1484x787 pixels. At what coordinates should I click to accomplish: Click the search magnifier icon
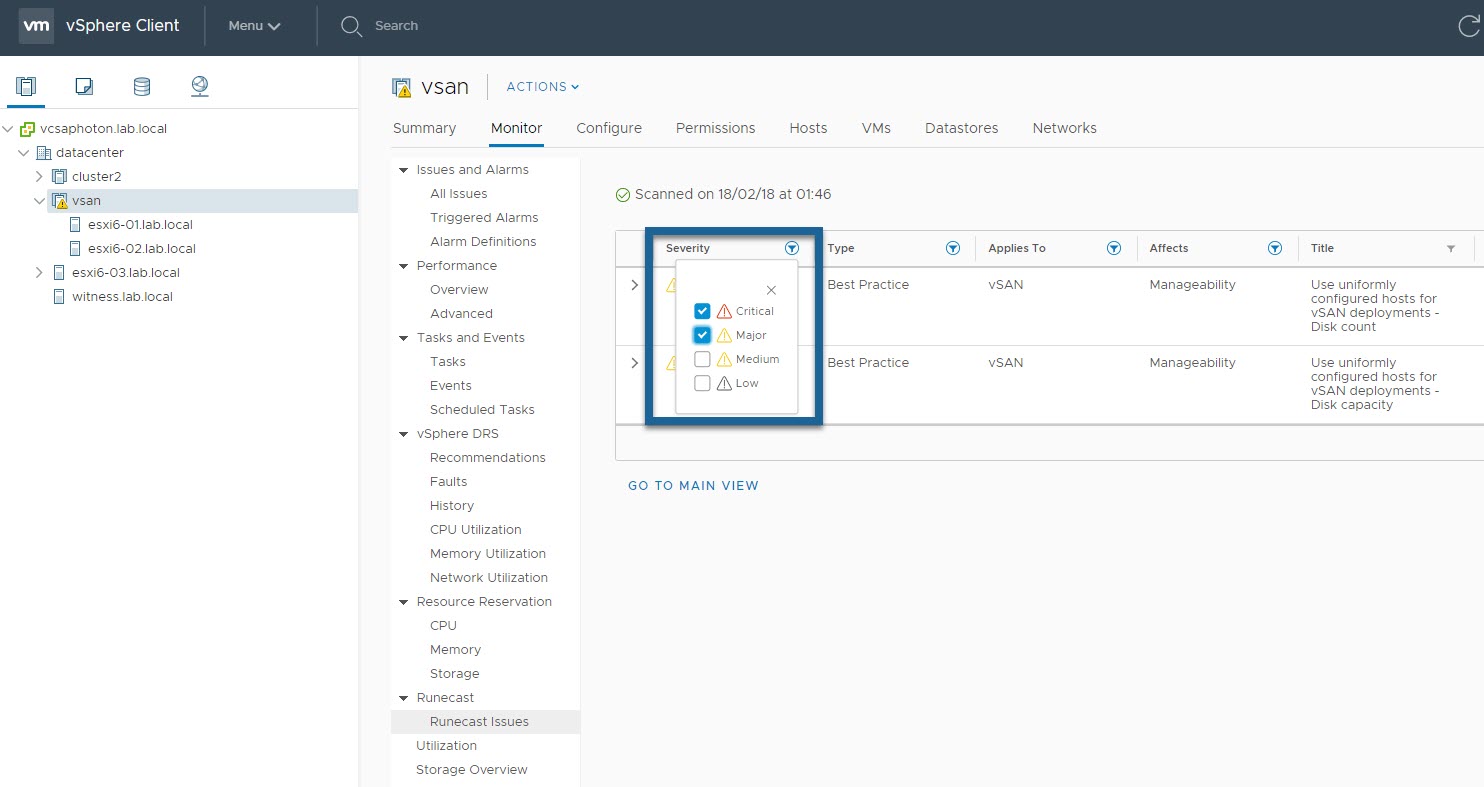pyautogui.click(x=351, y=26)
